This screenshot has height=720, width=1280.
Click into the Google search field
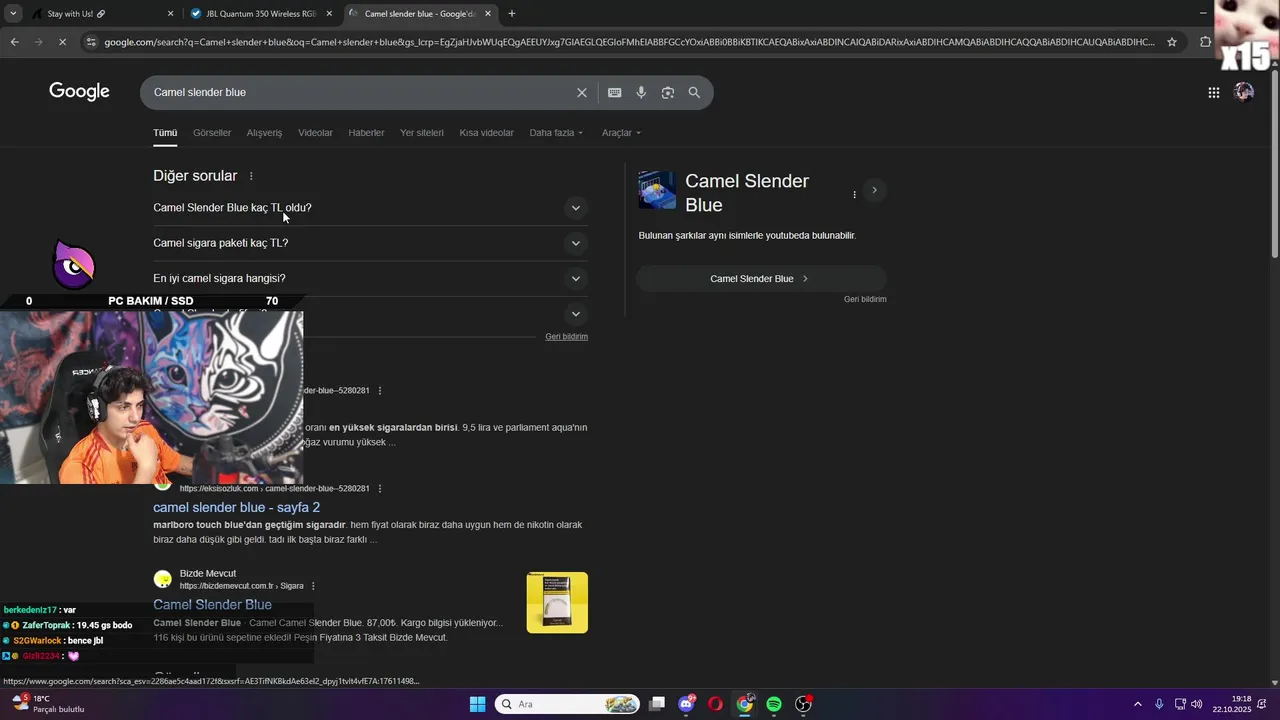coord(360,92)
